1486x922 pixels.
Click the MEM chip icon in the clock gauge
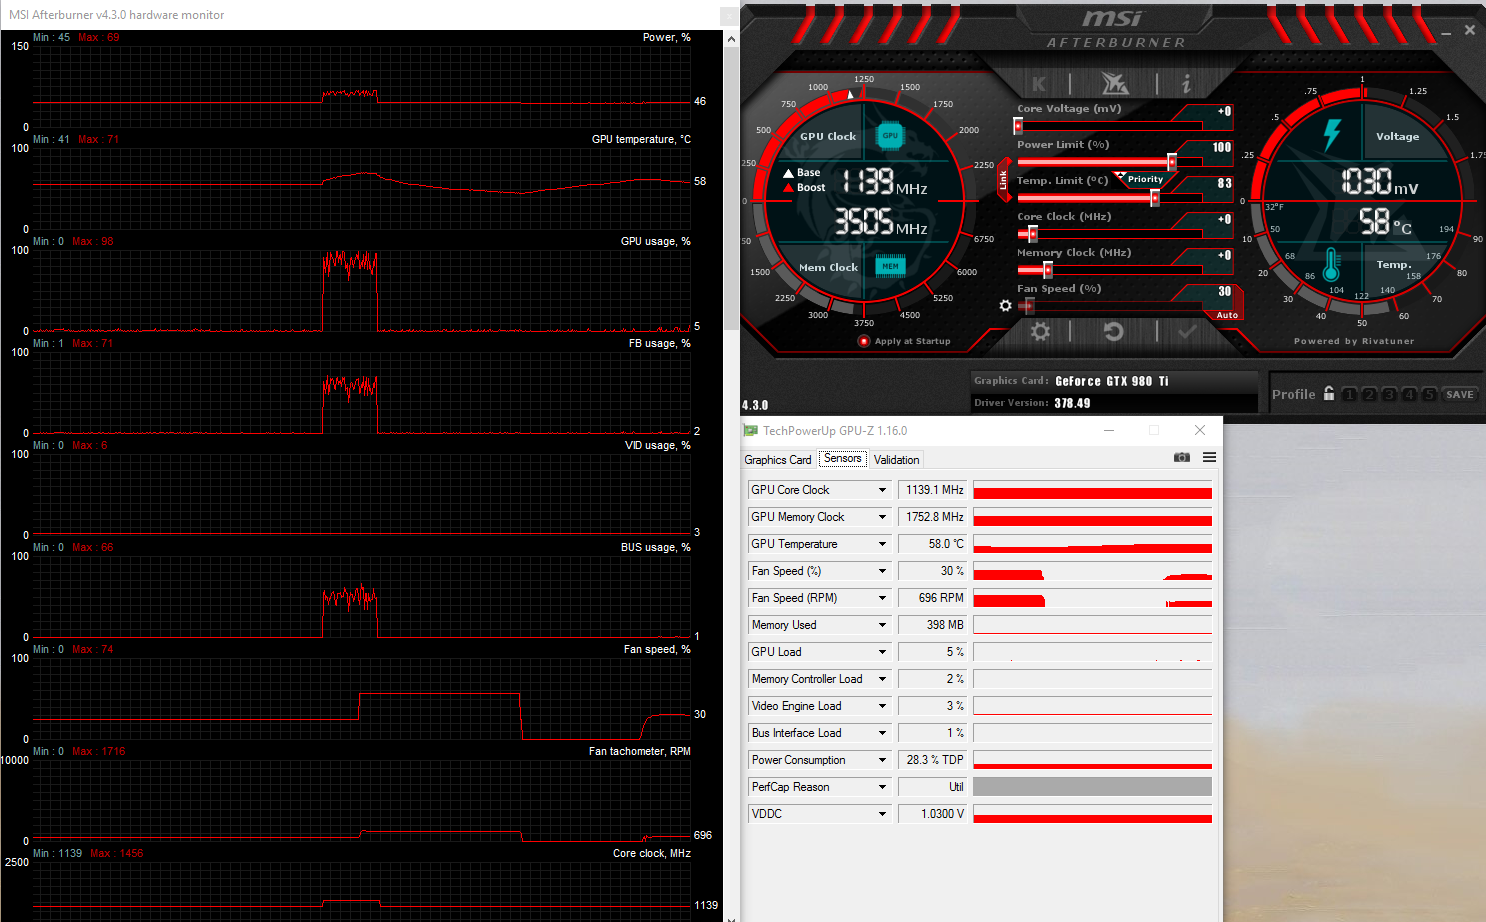click(x=890, y=266)
